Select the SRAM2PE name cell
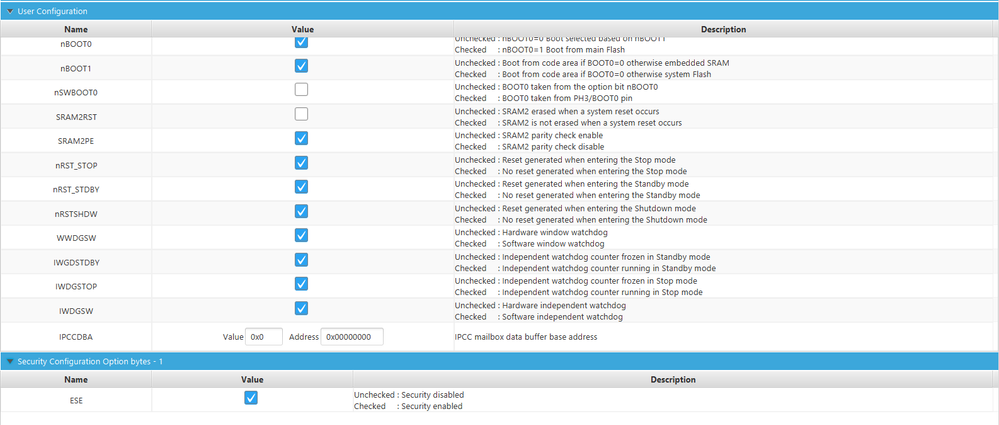The height and width of the screenshot is (425, 999). [76, 140]
